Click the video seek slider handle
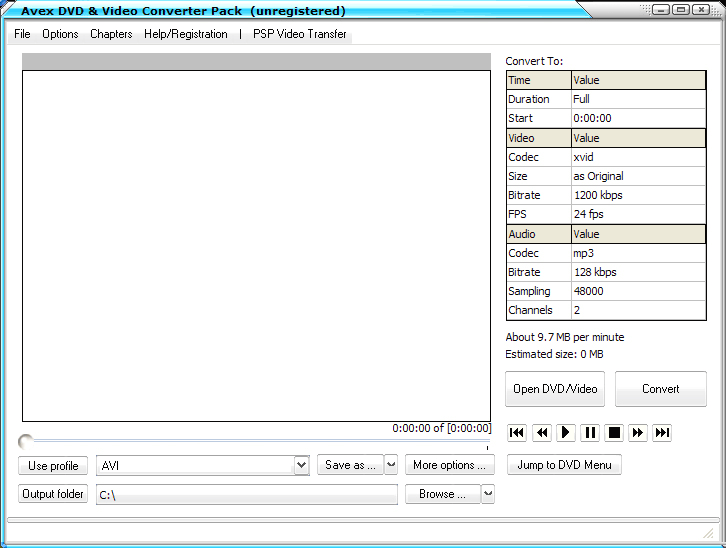 tap(26, 441)
